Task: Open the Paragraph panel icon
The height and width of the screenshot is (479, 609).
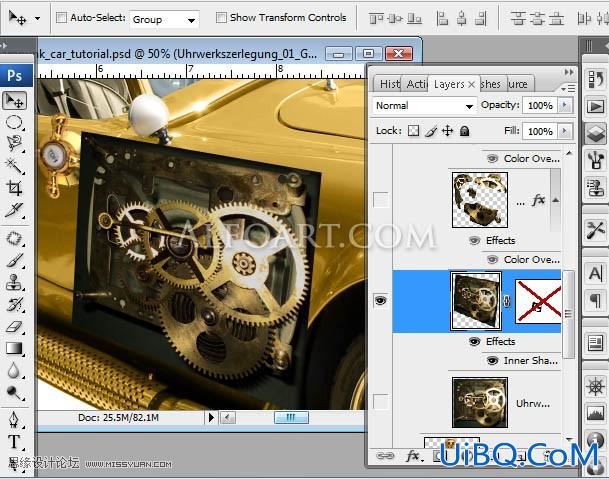Action: point(596,300)
